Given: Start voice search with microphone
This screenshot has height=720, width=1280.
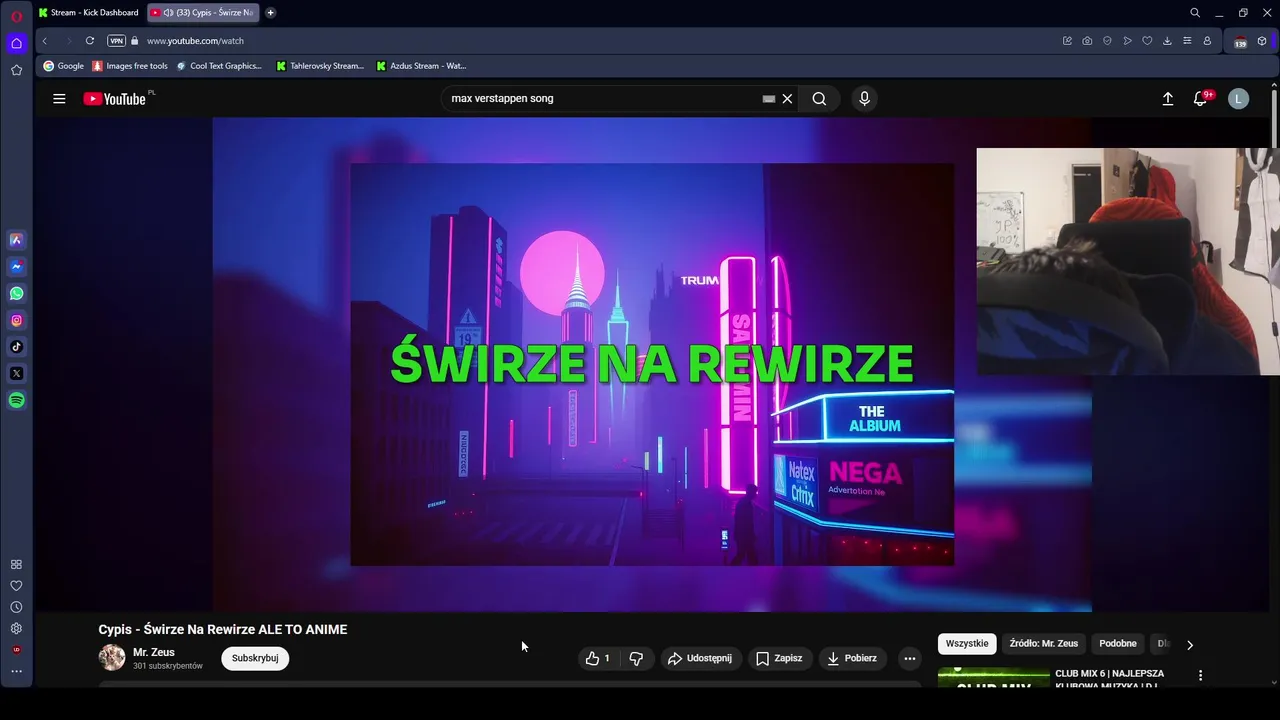Looking at the screenshot, I should pyautogui.click(x=865, y=99).
